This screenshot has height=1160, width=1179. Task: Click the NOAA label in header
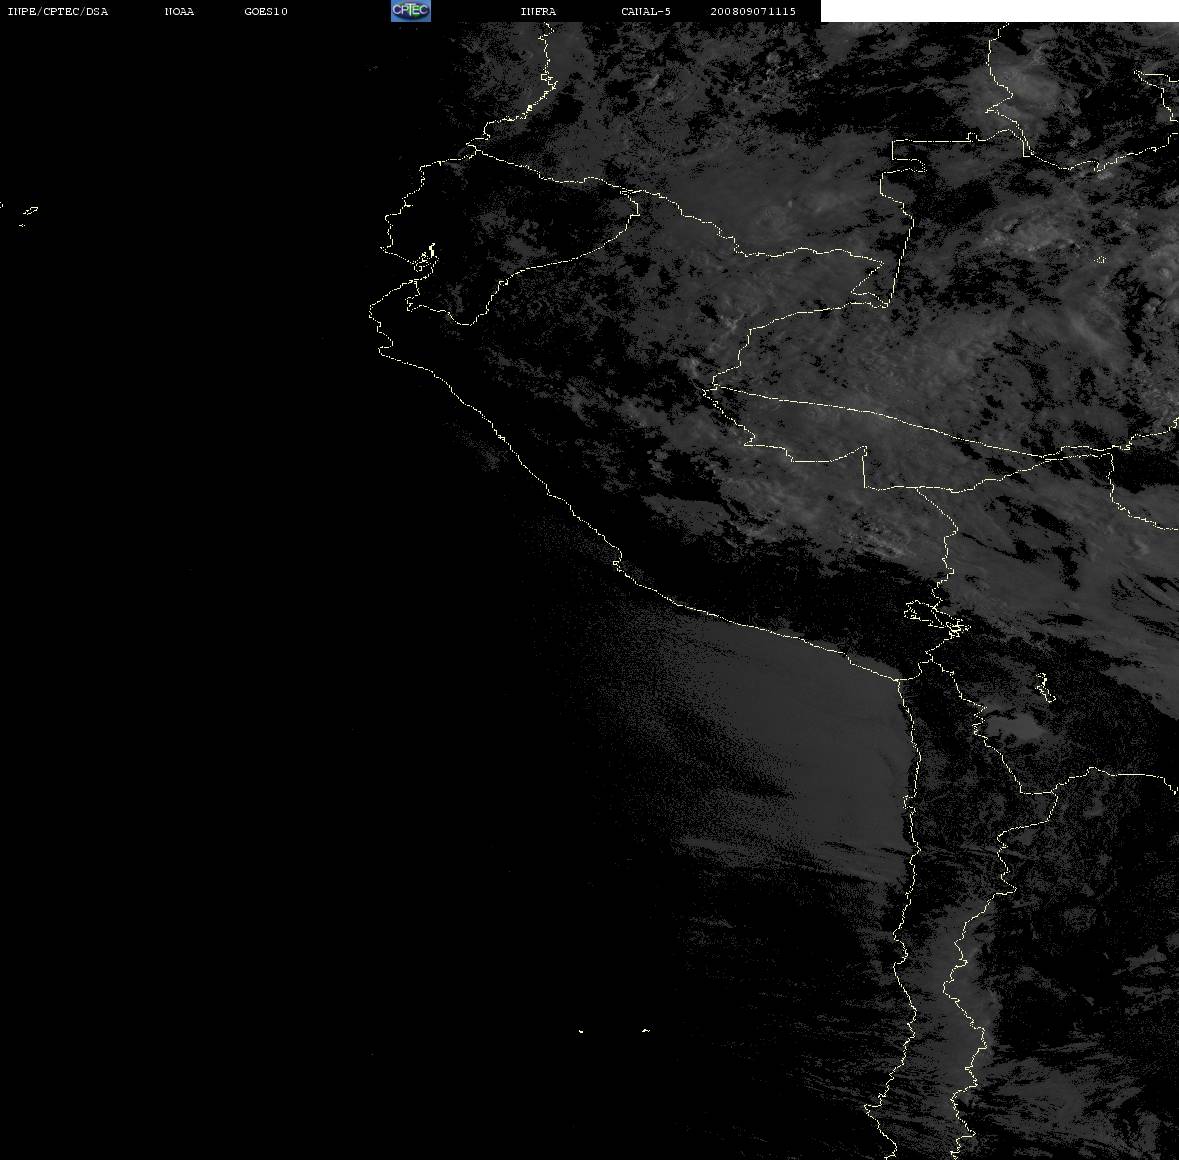[x=179, y=11]
